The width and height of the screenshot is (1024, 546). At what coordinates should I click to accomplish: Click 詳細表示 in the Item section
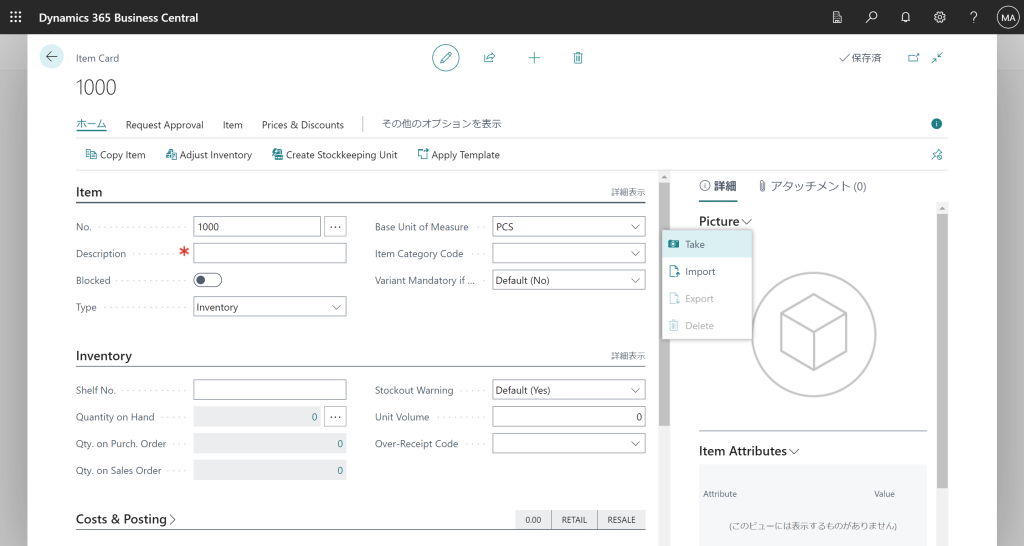click(x=628, y=192)
